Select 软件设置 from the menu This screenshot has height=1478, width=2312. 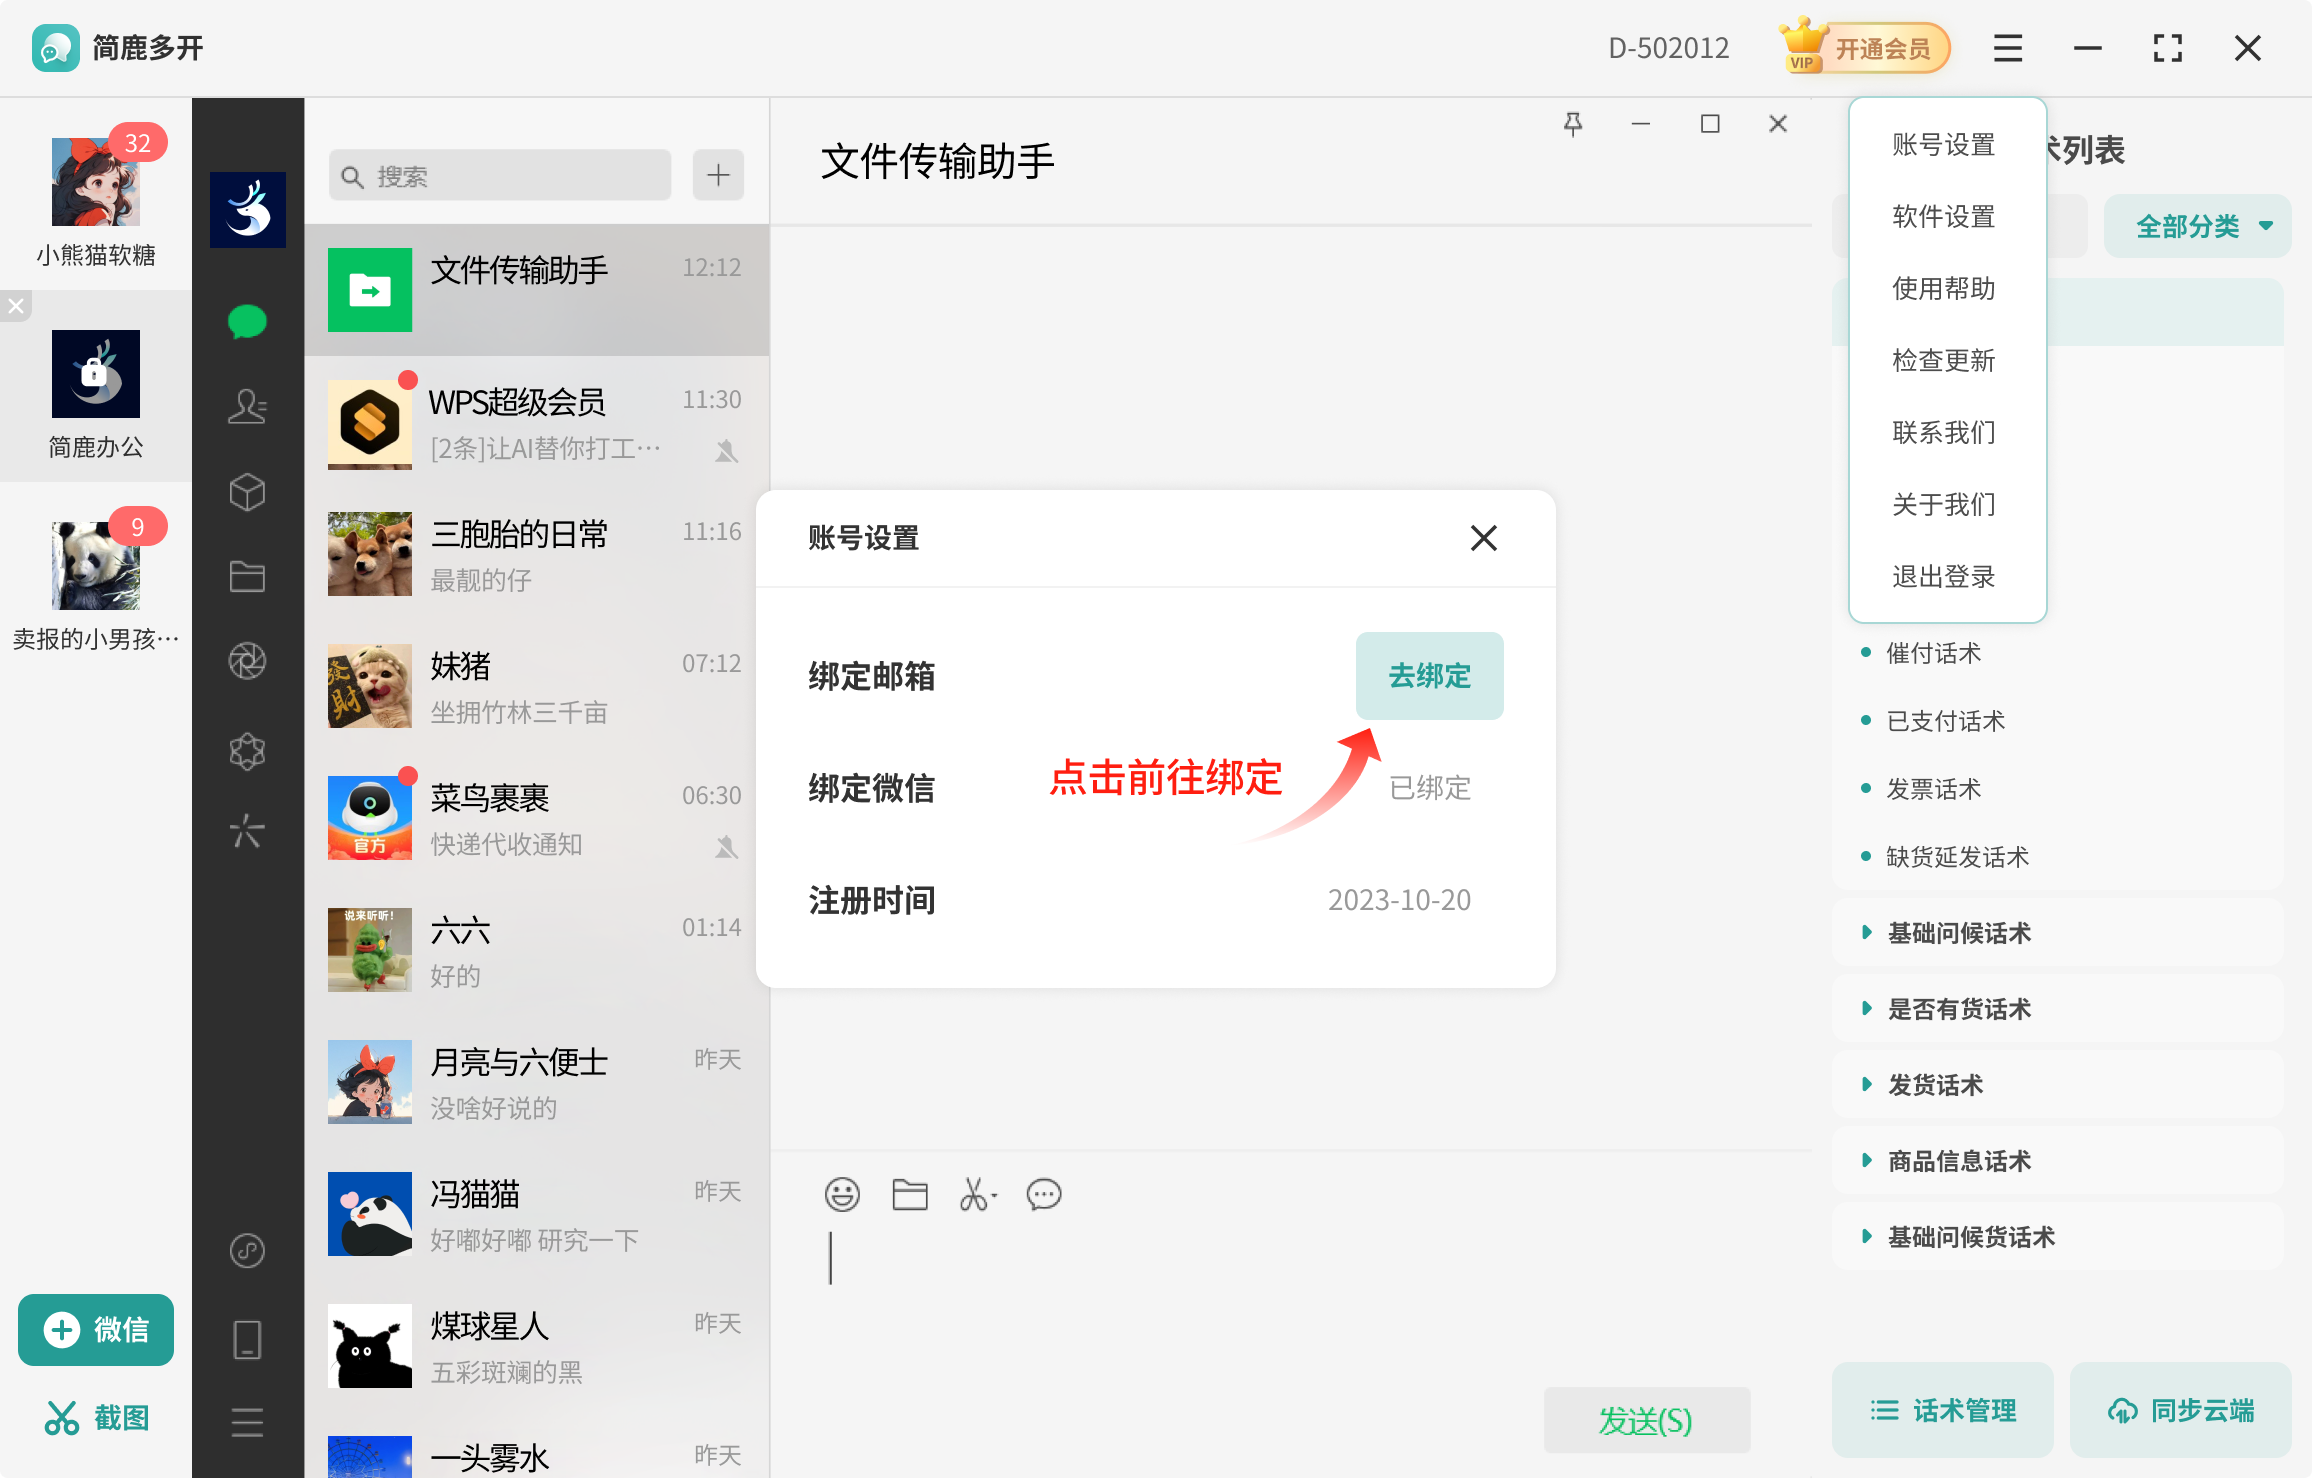point(1943,216)
